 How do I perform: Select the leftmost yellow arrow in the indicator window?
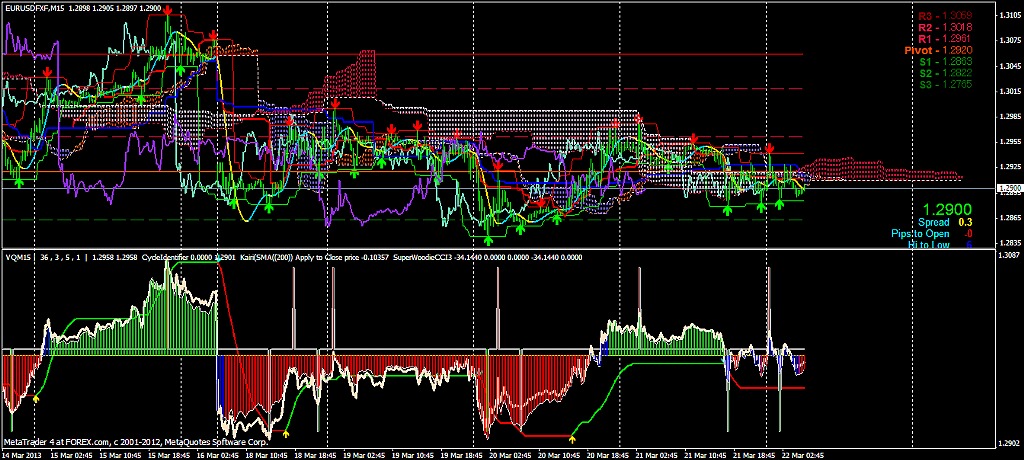tap(36, 398)
